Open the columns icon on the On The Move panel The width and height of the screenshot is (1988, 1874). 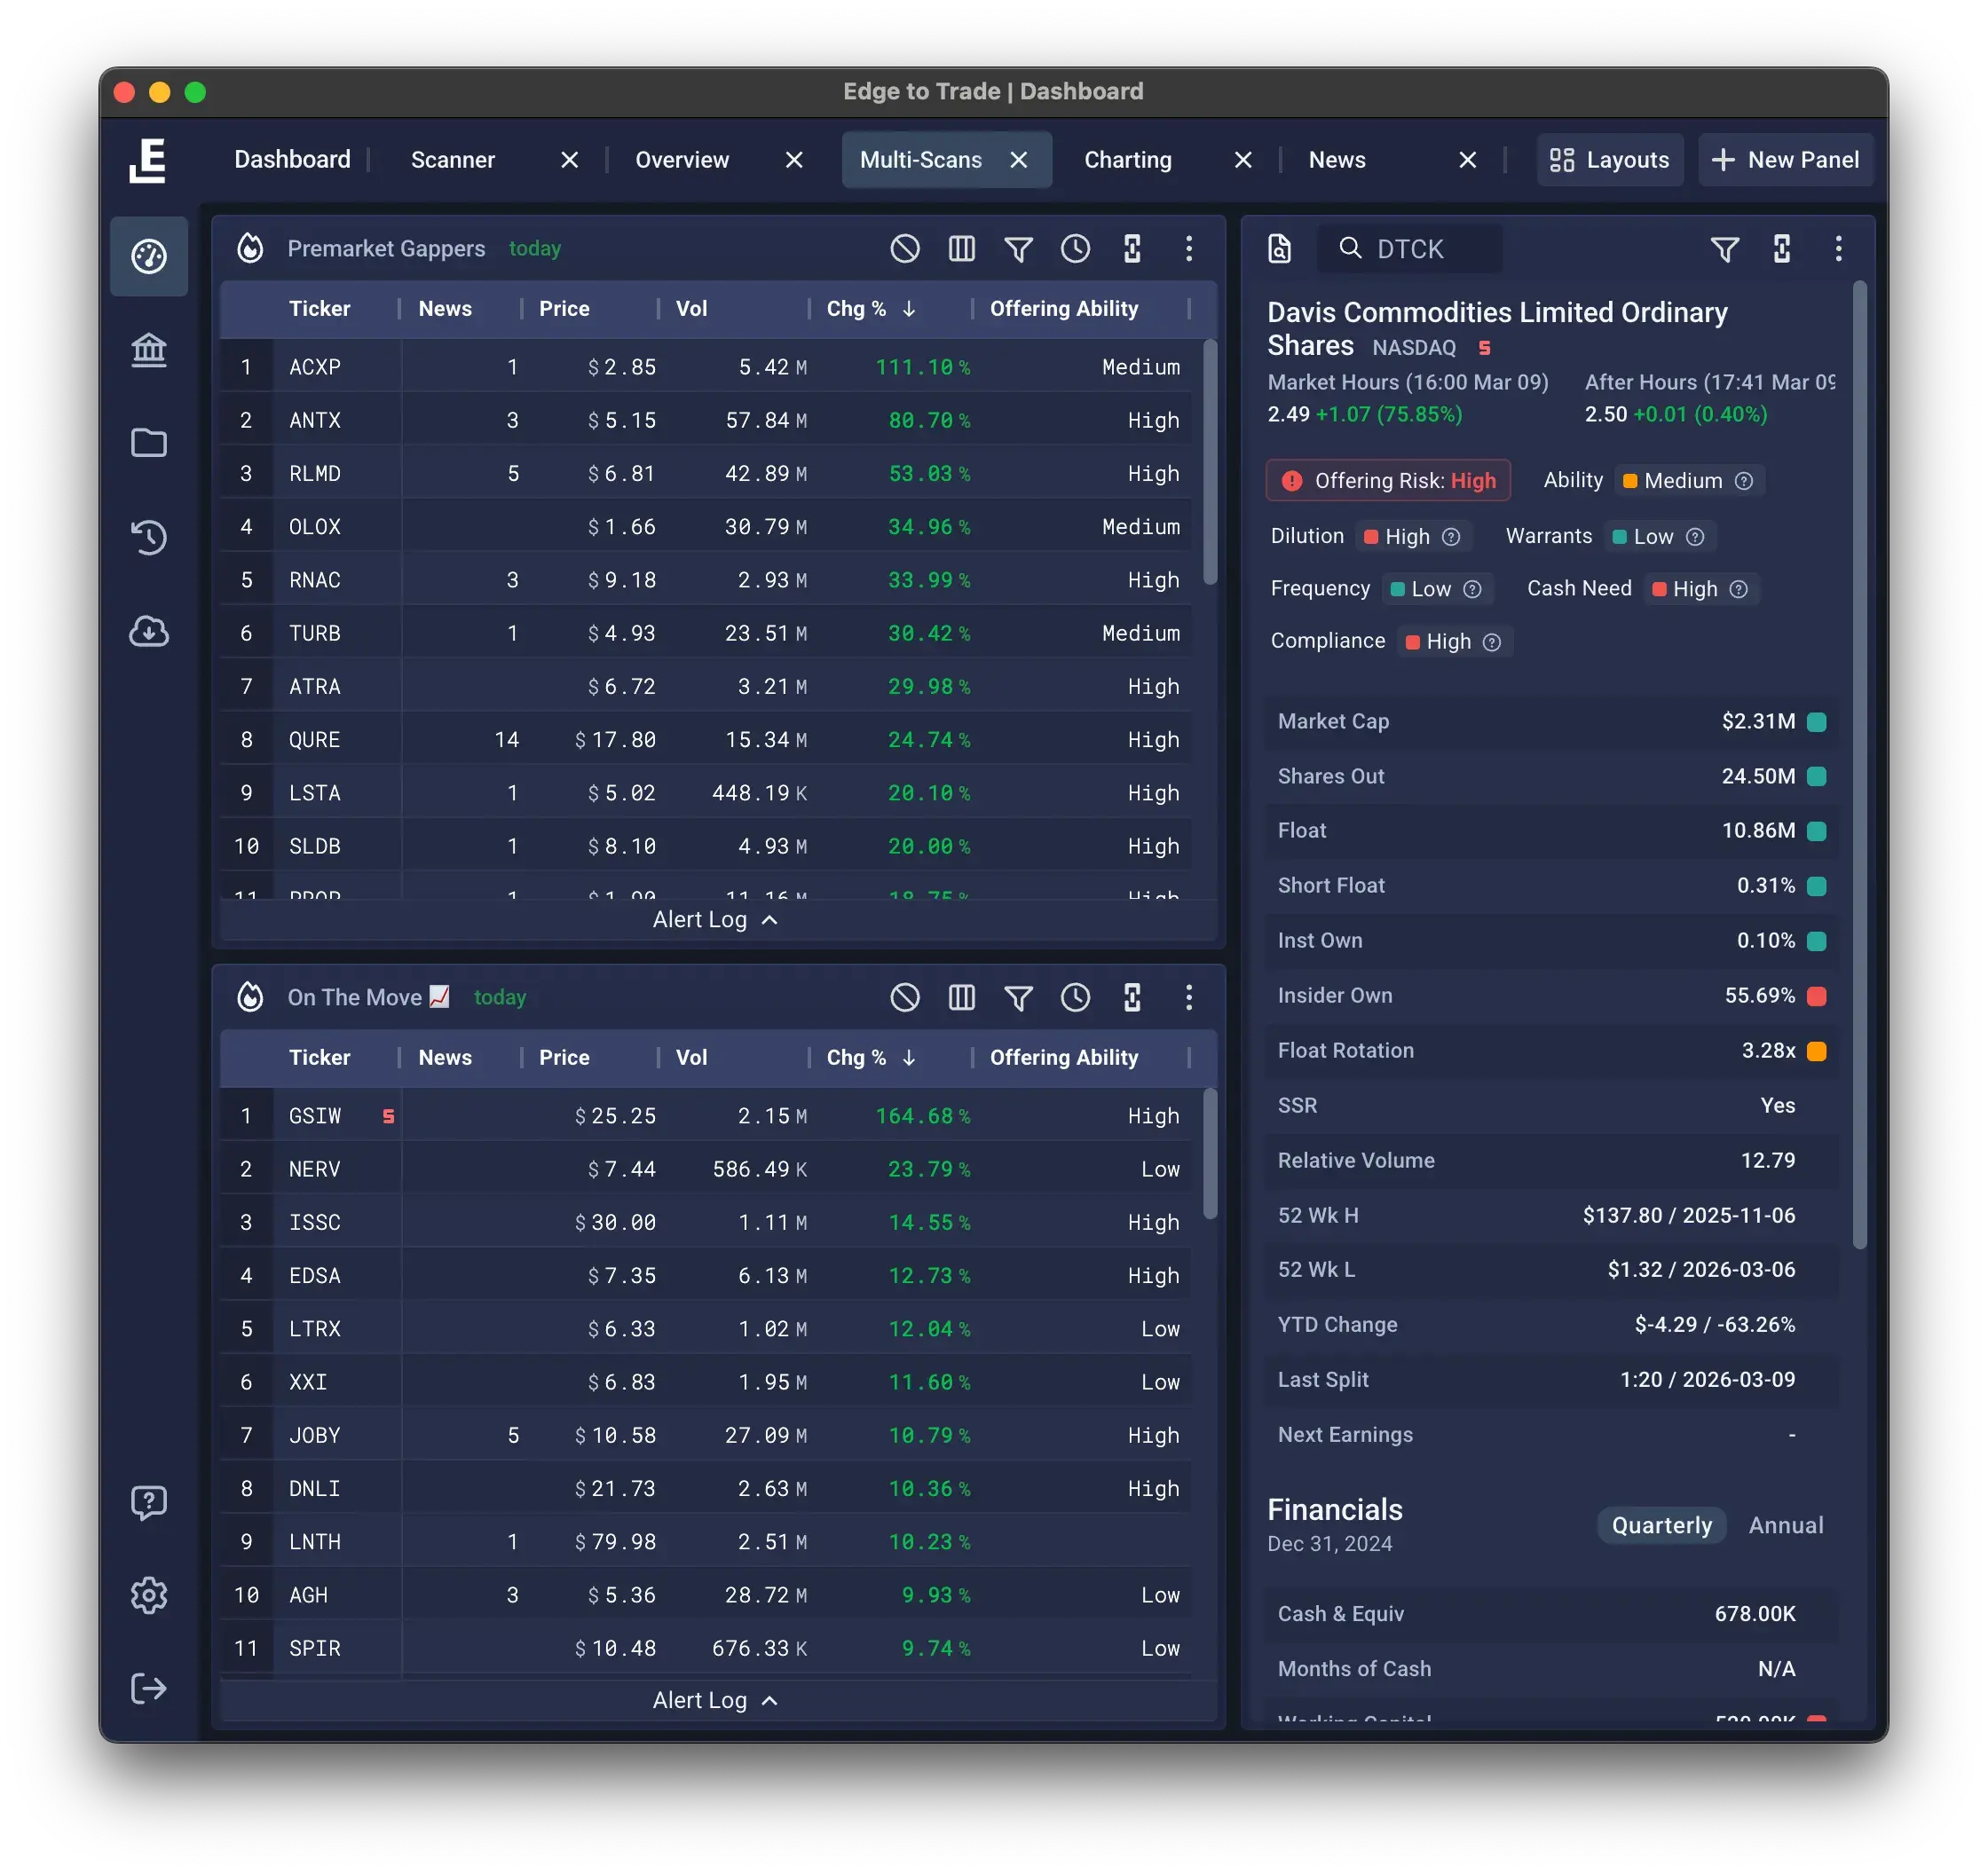click(x=961, y=997)
